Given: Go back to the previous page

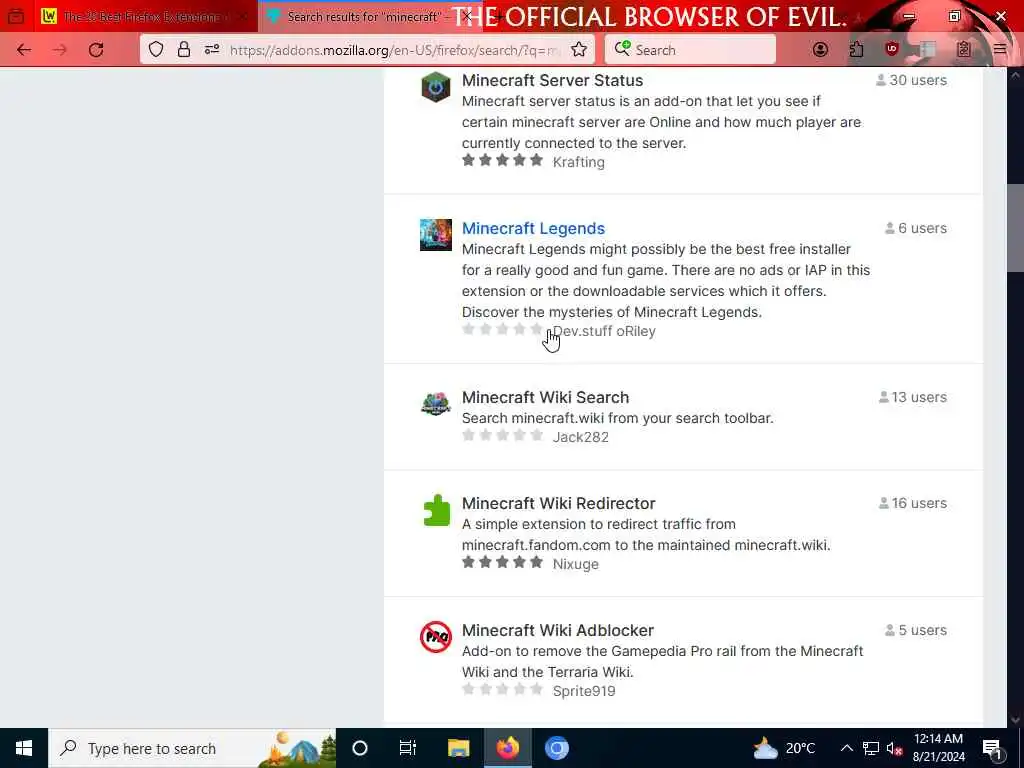Looking at the screenshot, I should click(24, 50).
